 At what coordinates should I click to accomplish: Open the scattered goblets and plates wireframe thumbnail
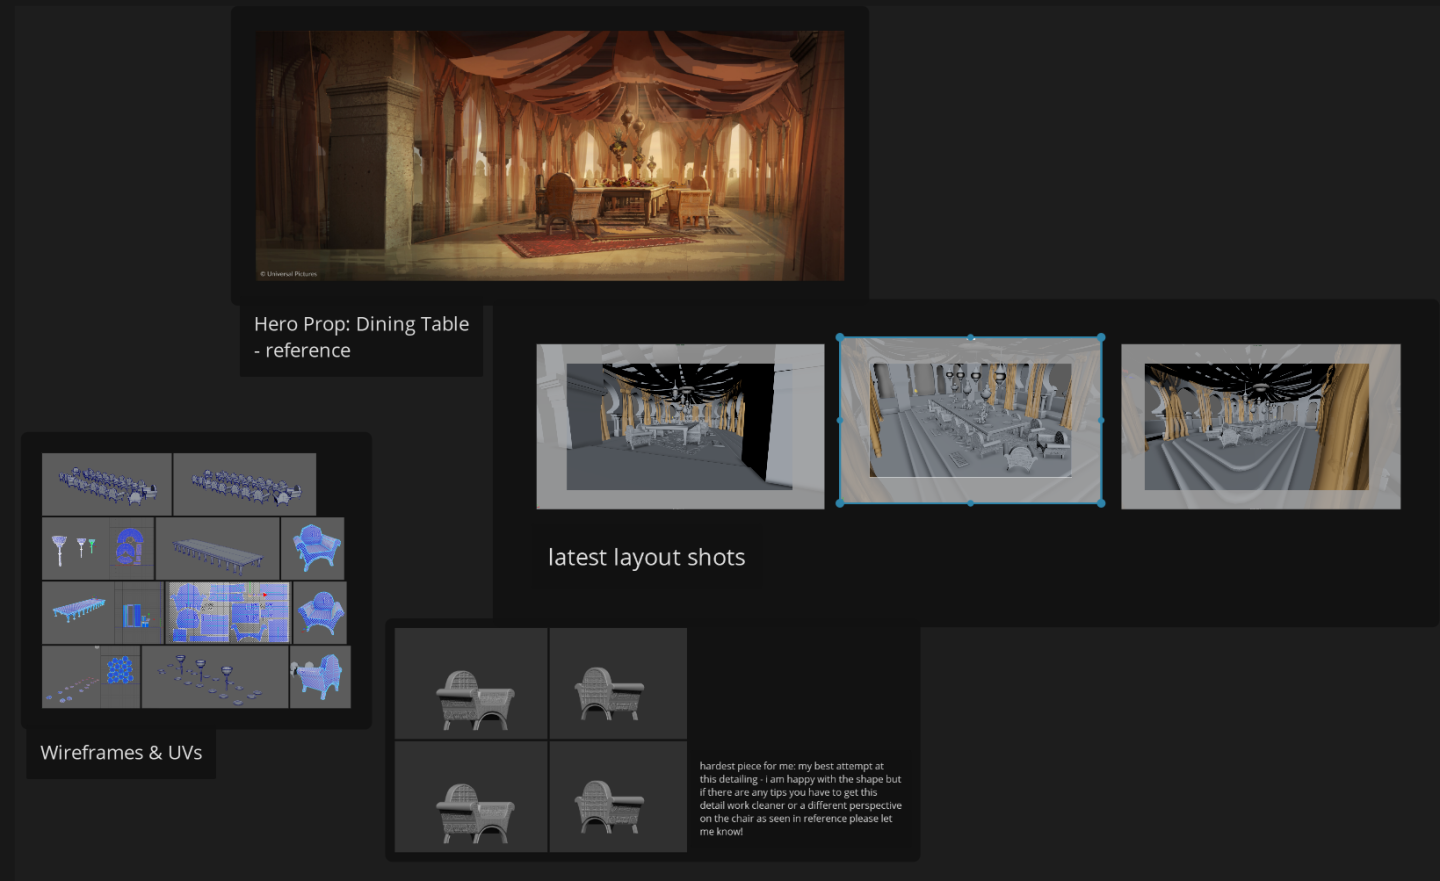215,677
